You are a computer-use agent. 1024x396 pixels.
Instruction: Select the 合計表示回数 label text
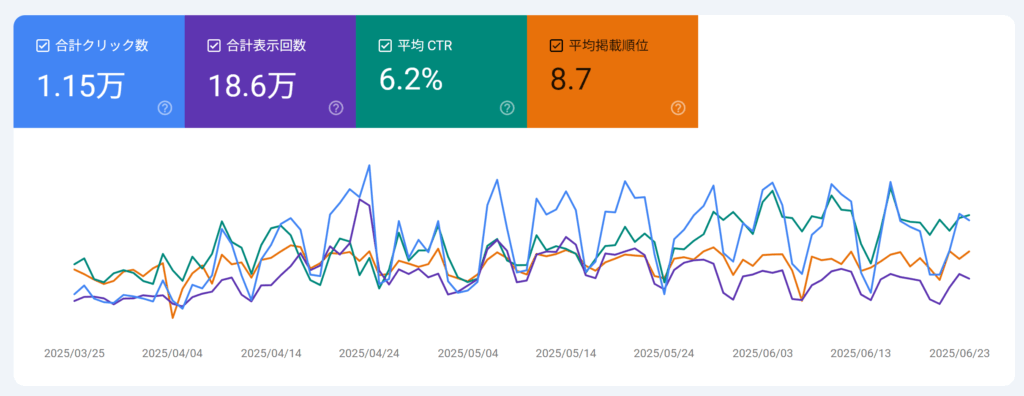point(266,46)
